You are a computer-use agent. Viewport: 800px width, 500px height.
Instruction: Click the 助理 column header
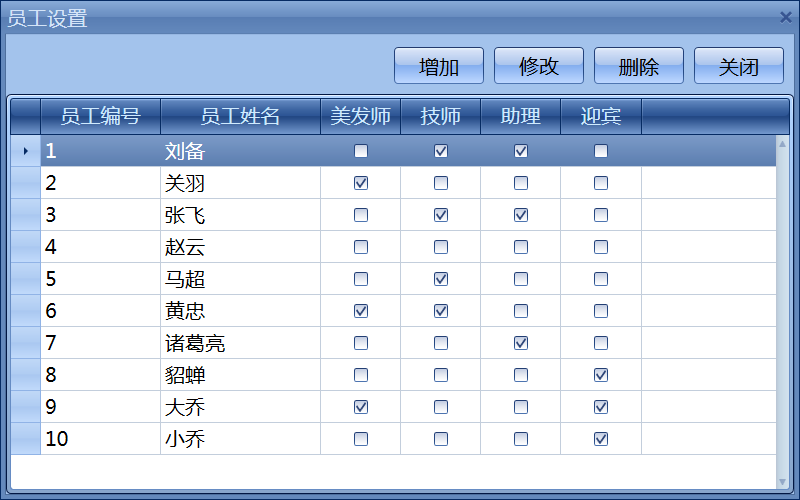click(x=521, y=116)
